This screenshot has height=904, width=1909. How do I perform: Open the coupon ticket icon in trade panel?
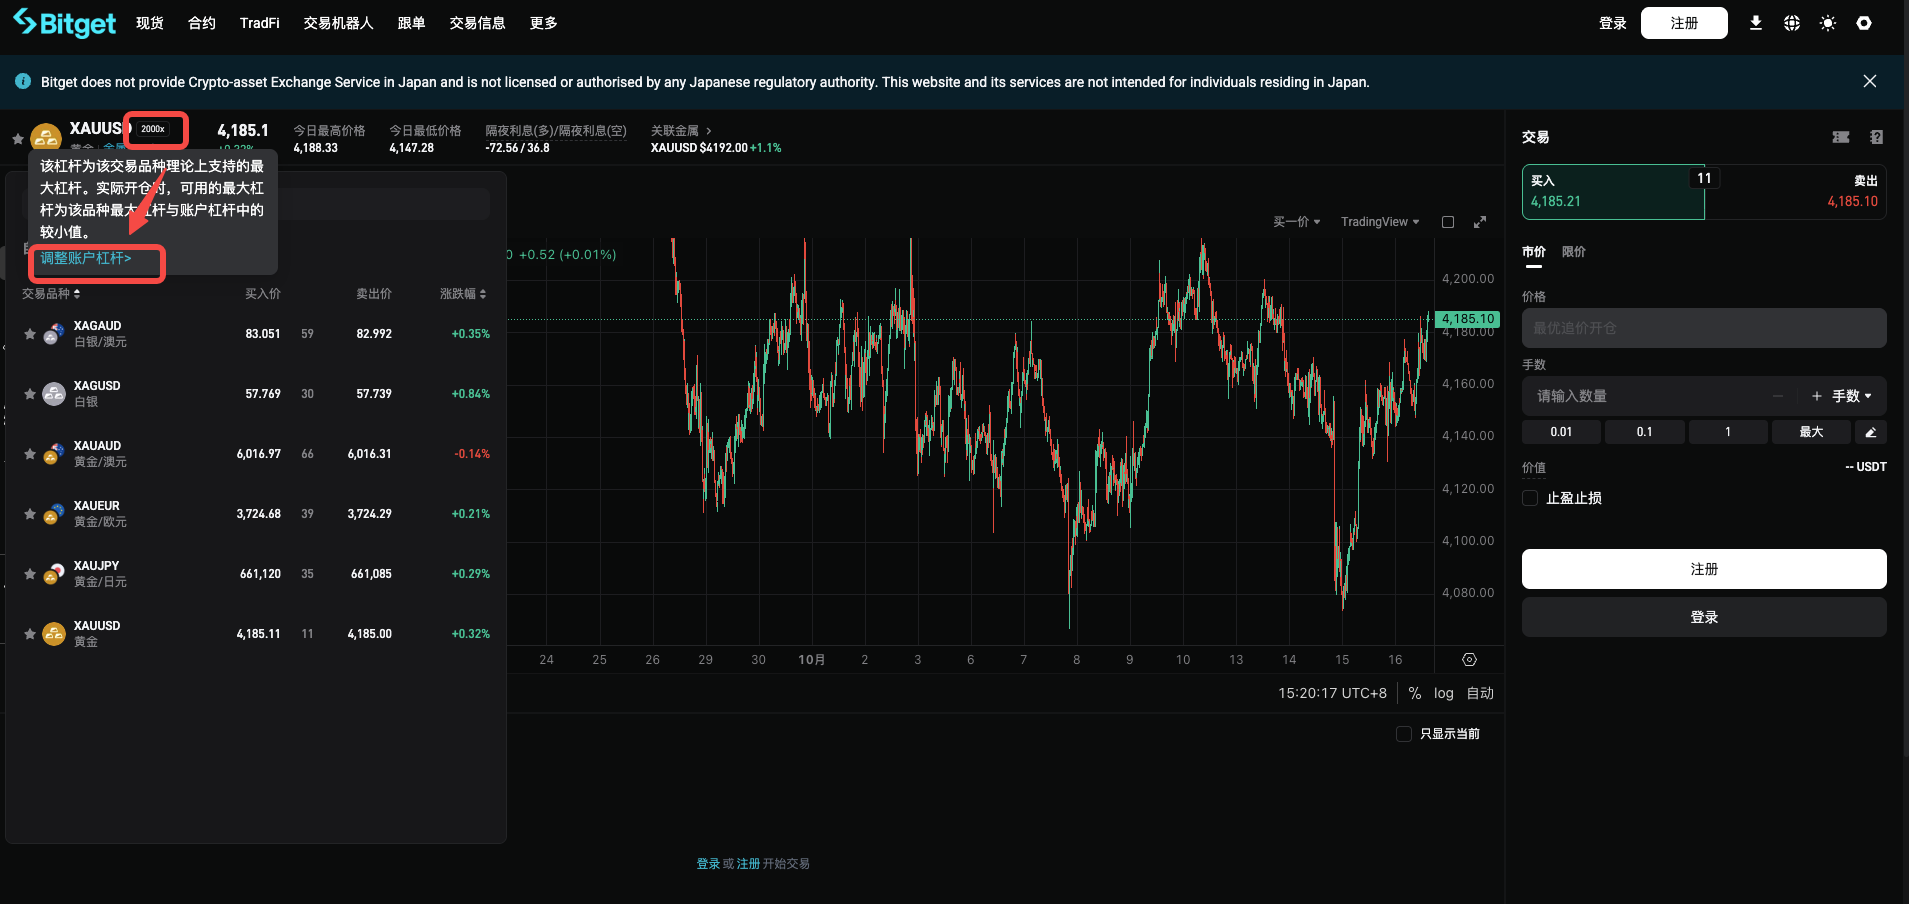(1841, 137)
